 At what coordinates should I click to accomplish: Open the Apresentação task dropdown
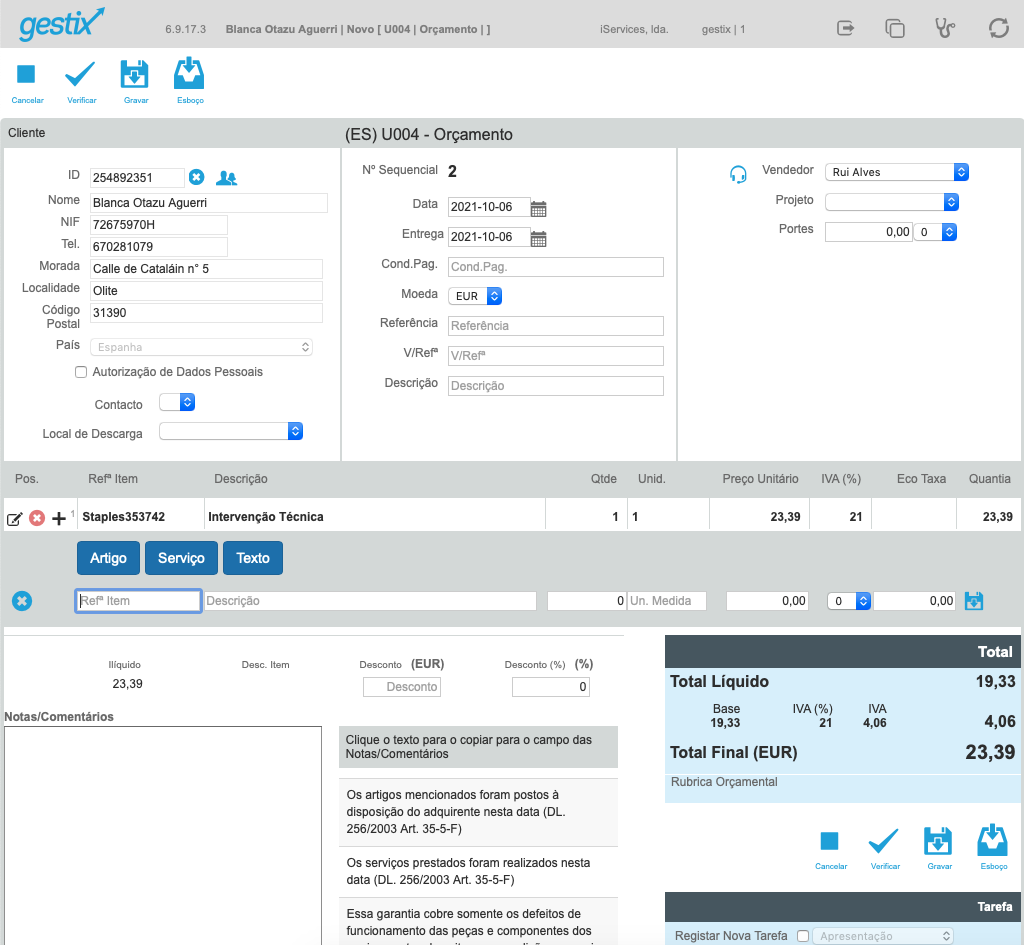[x=882, y=936]
